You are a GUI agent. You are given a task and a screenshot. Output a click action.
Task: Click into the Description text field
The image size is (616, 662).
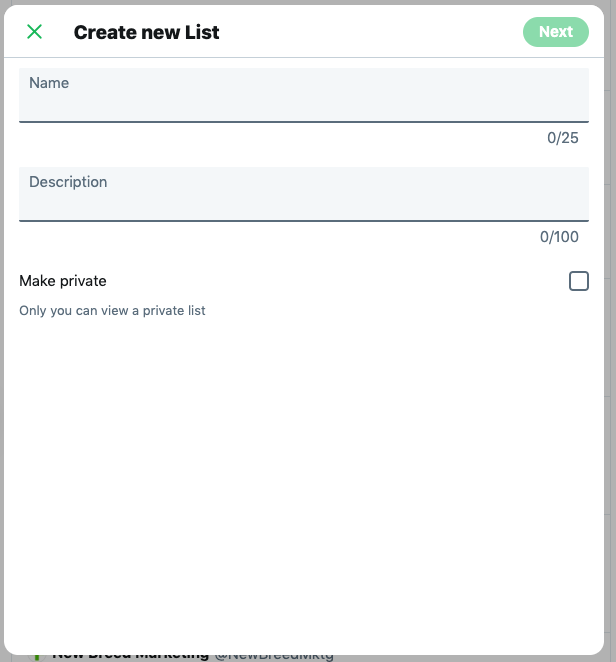coord(304,203)
